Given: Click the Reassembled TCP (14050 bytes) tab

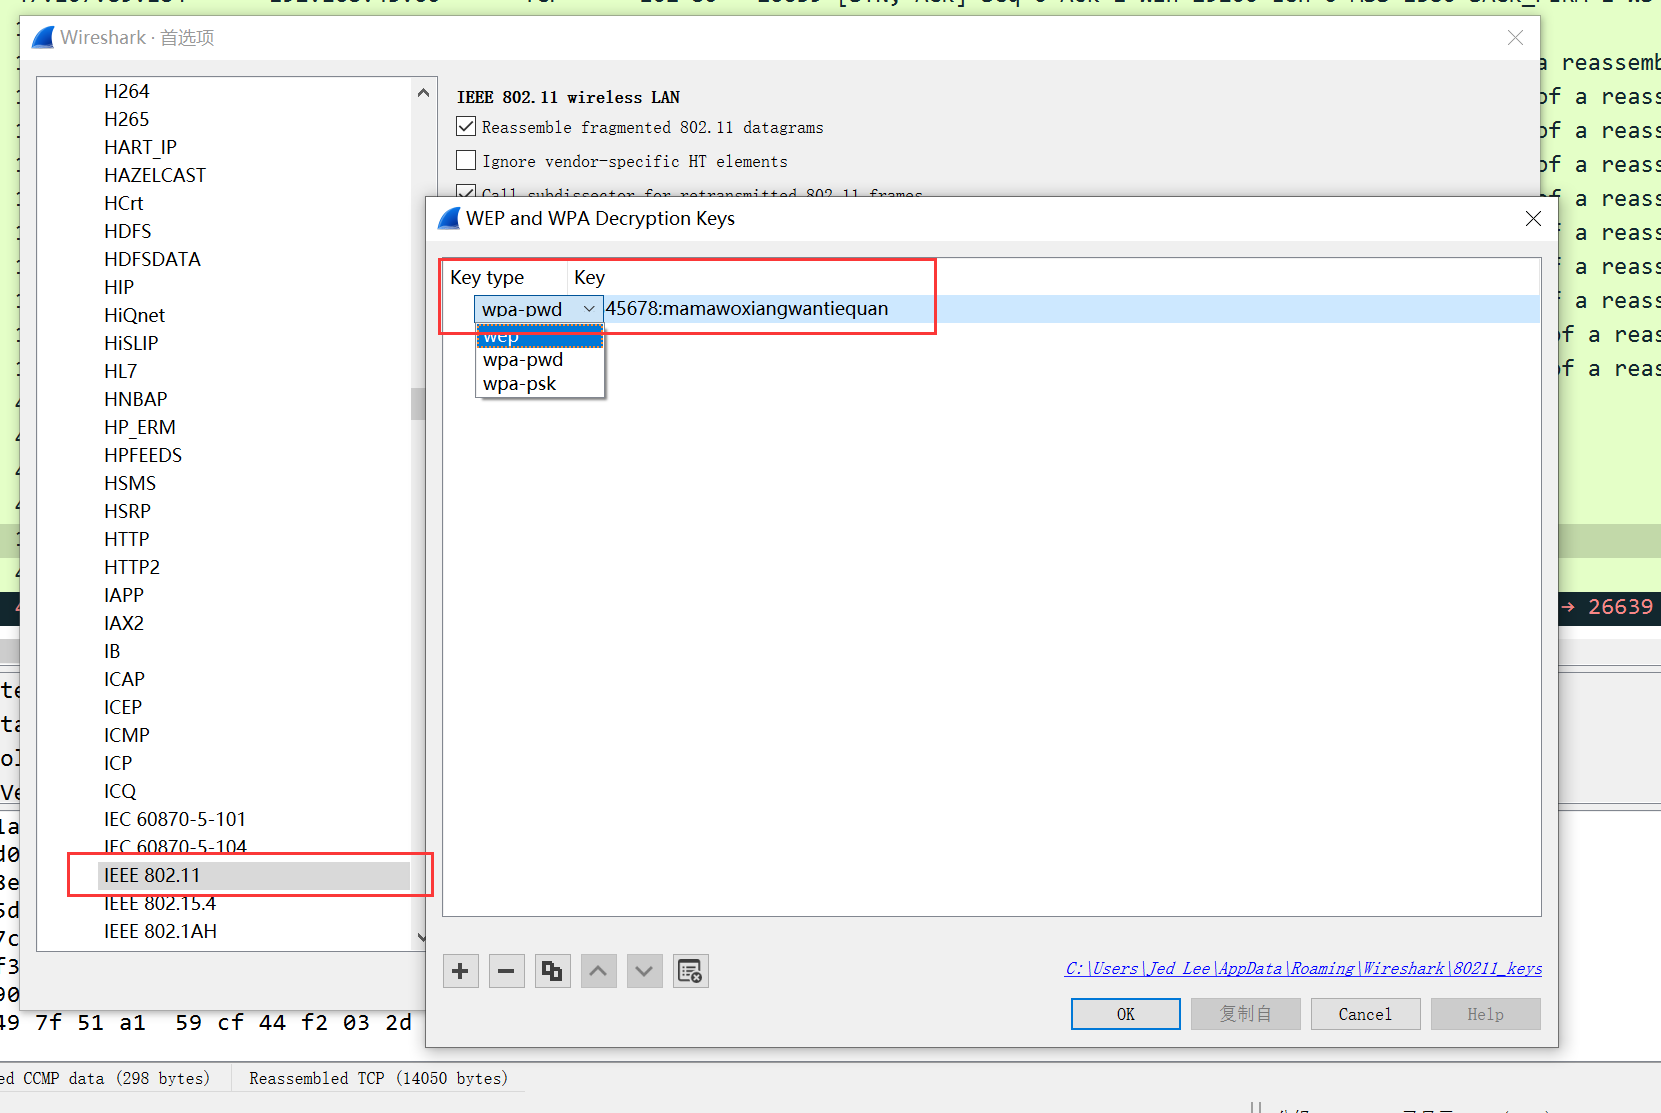Looking at the screenshot, I should 378,1078.
